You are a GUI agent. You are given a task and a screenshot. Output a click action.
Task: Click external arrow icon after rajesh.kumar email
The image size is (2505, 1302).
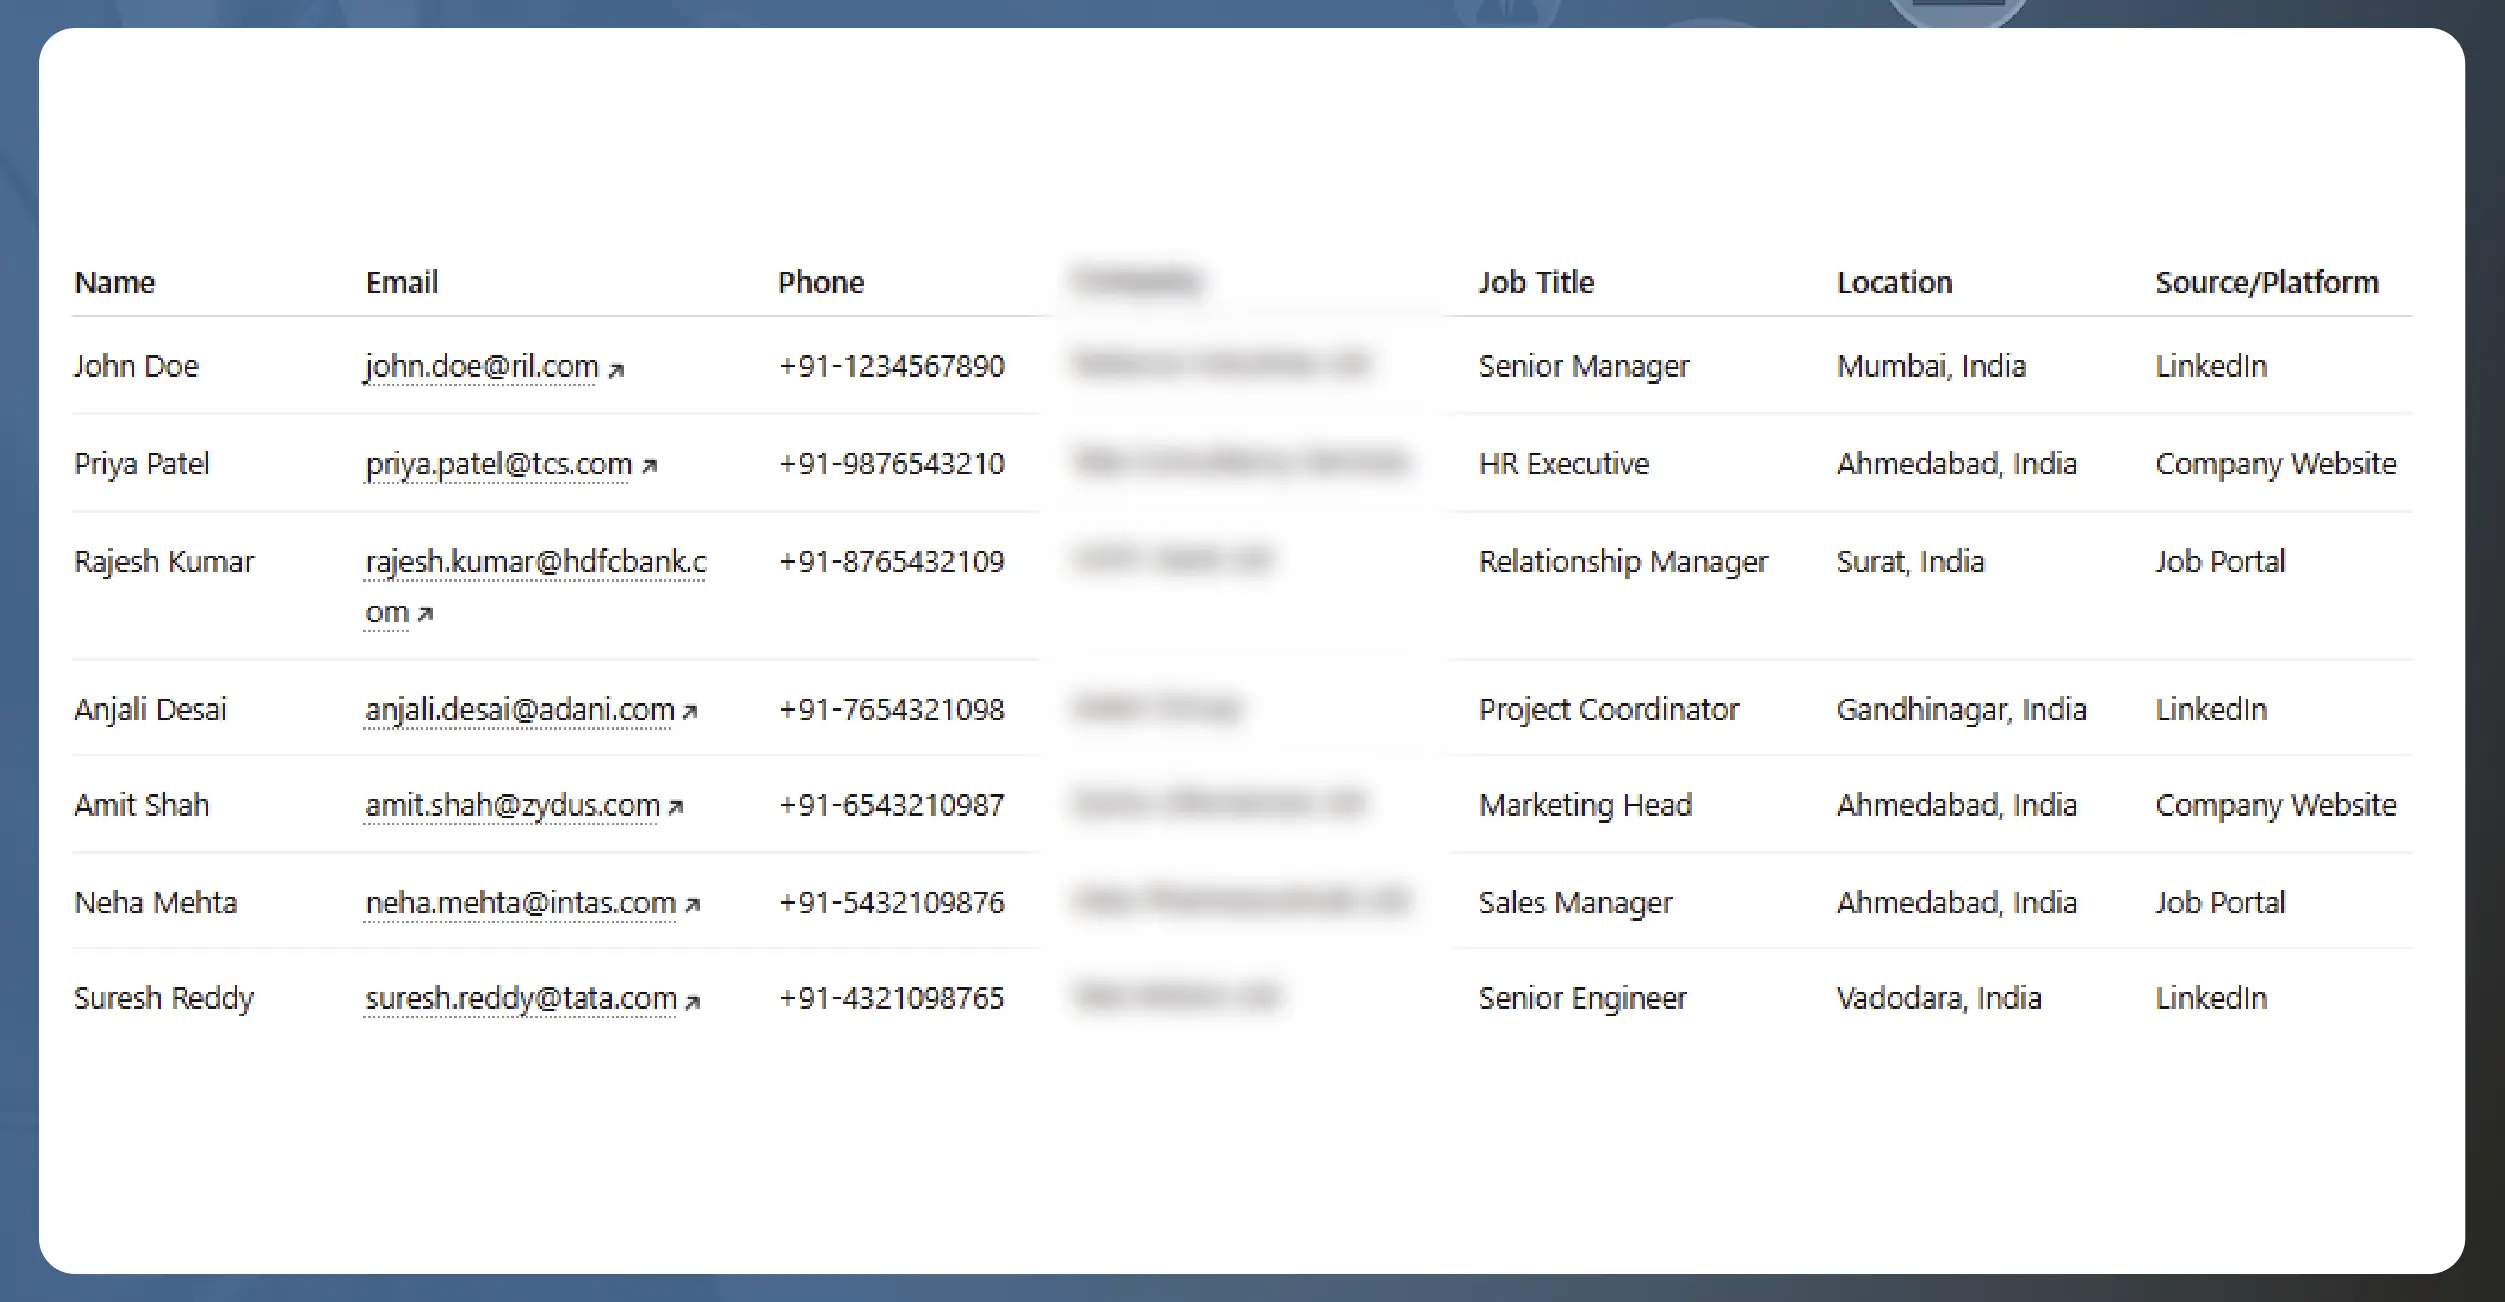pos(425,614)
